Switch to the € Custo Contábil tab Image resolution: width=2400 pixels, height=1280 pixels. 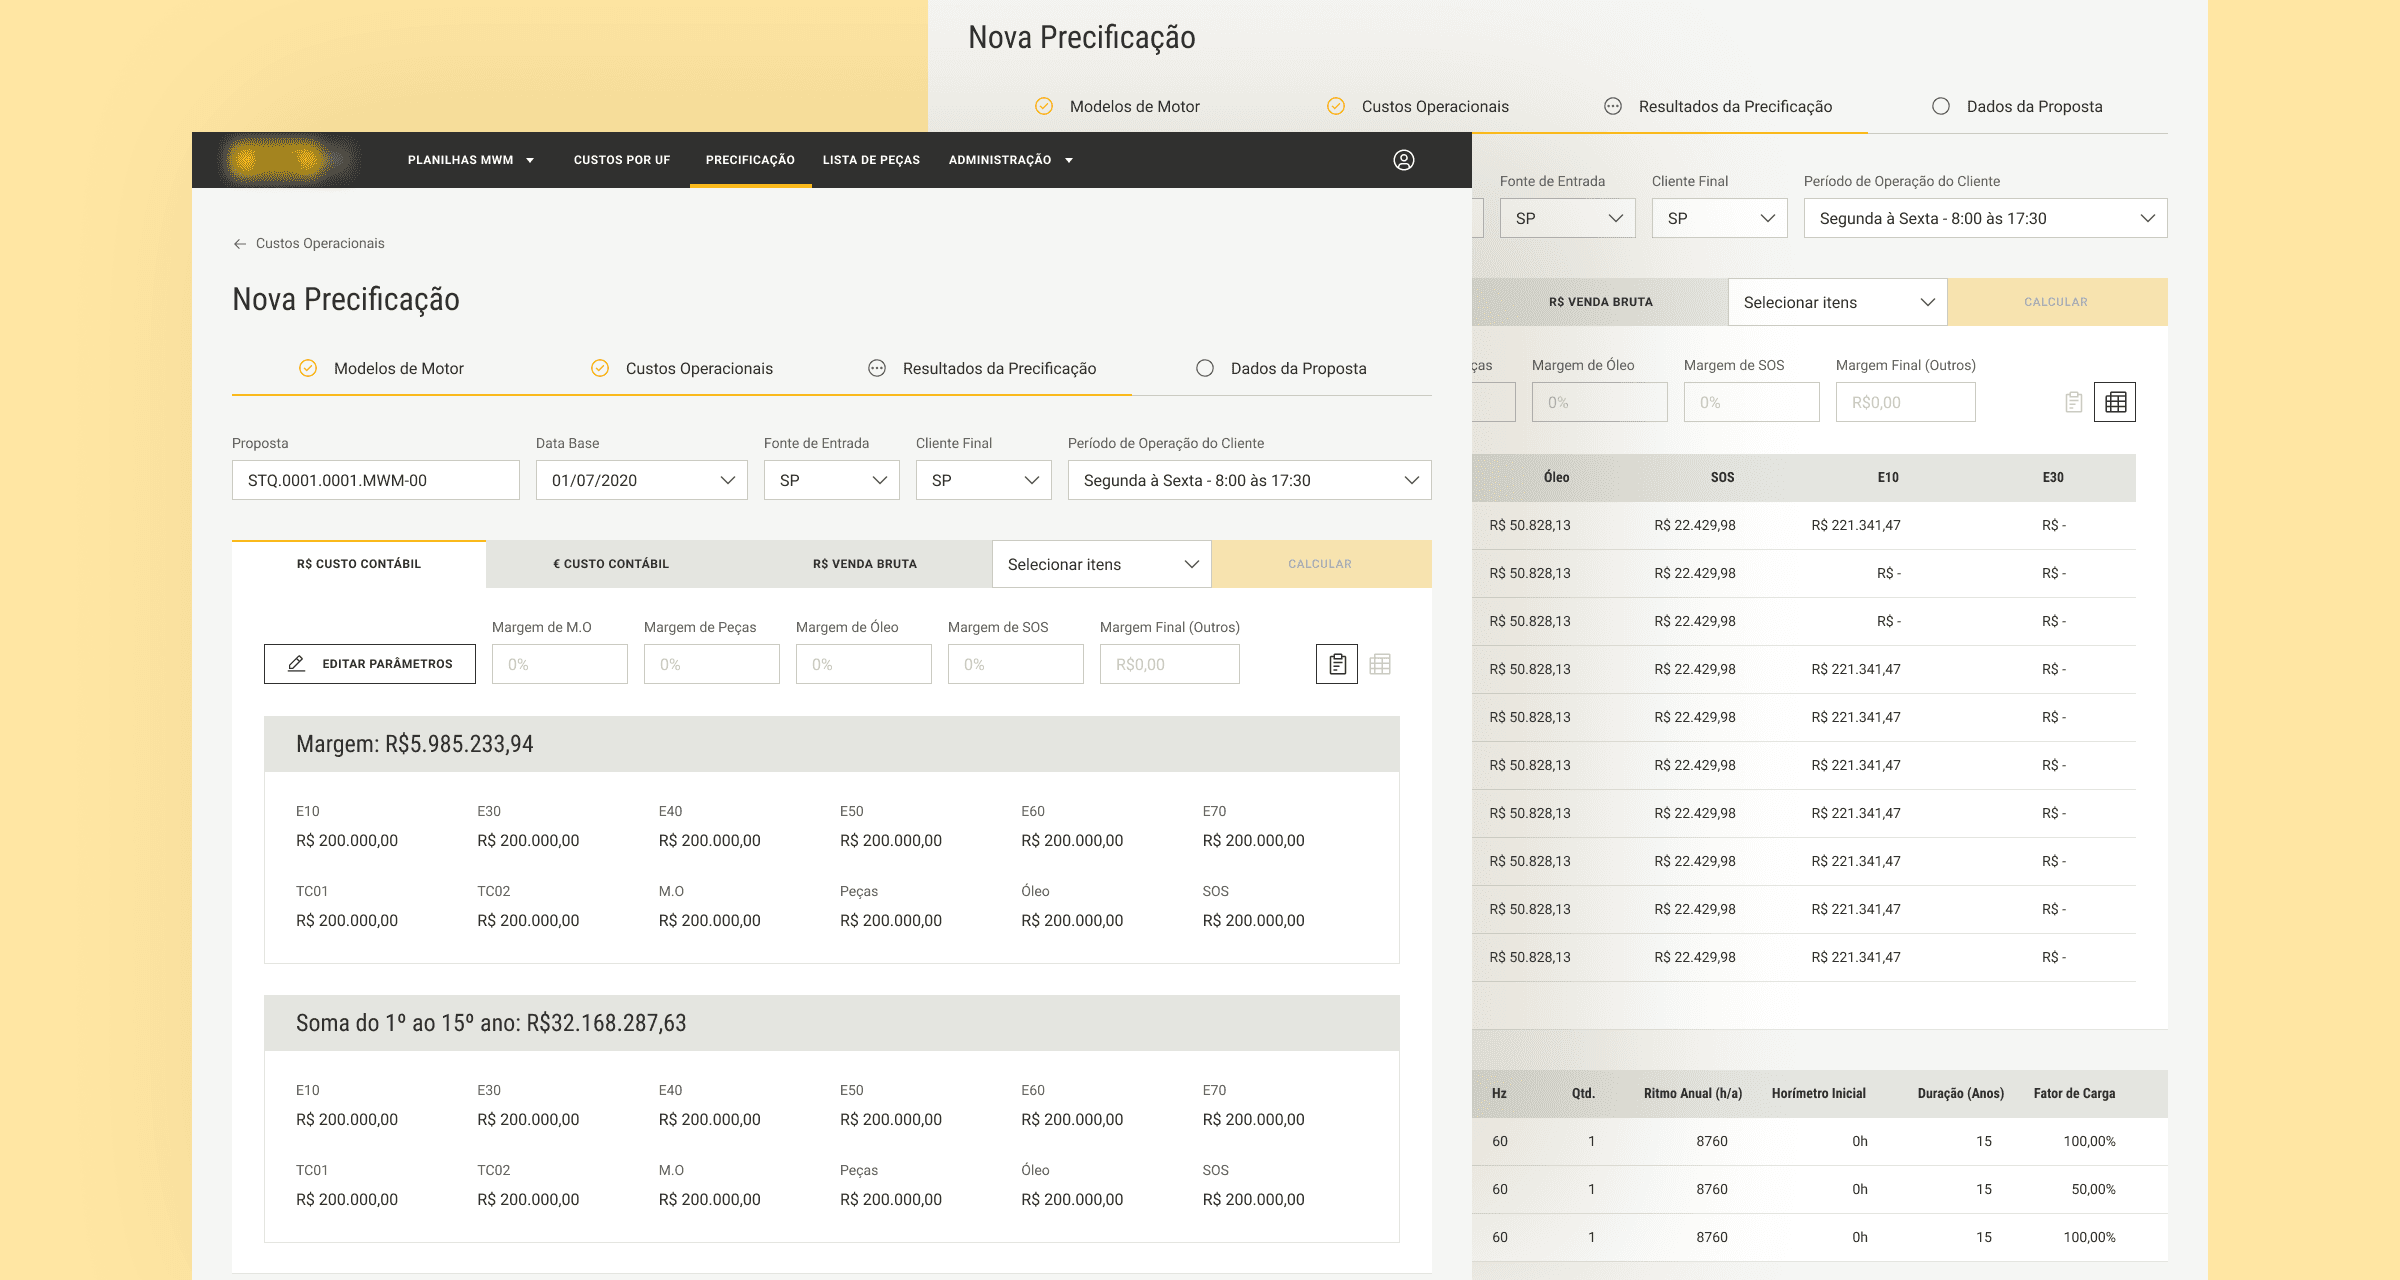tap(611, 564)
